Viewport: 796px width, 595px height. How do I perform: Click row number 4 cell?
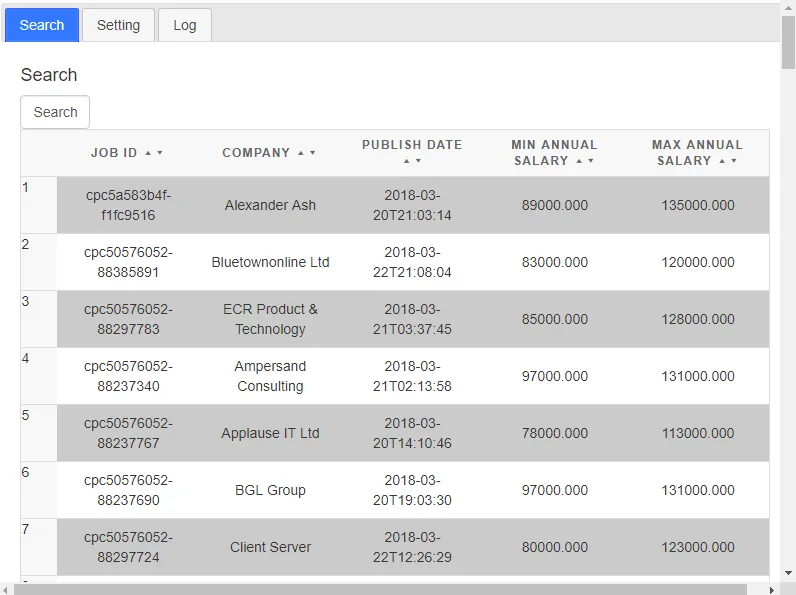pyautogui.click(x=39, y=376)
